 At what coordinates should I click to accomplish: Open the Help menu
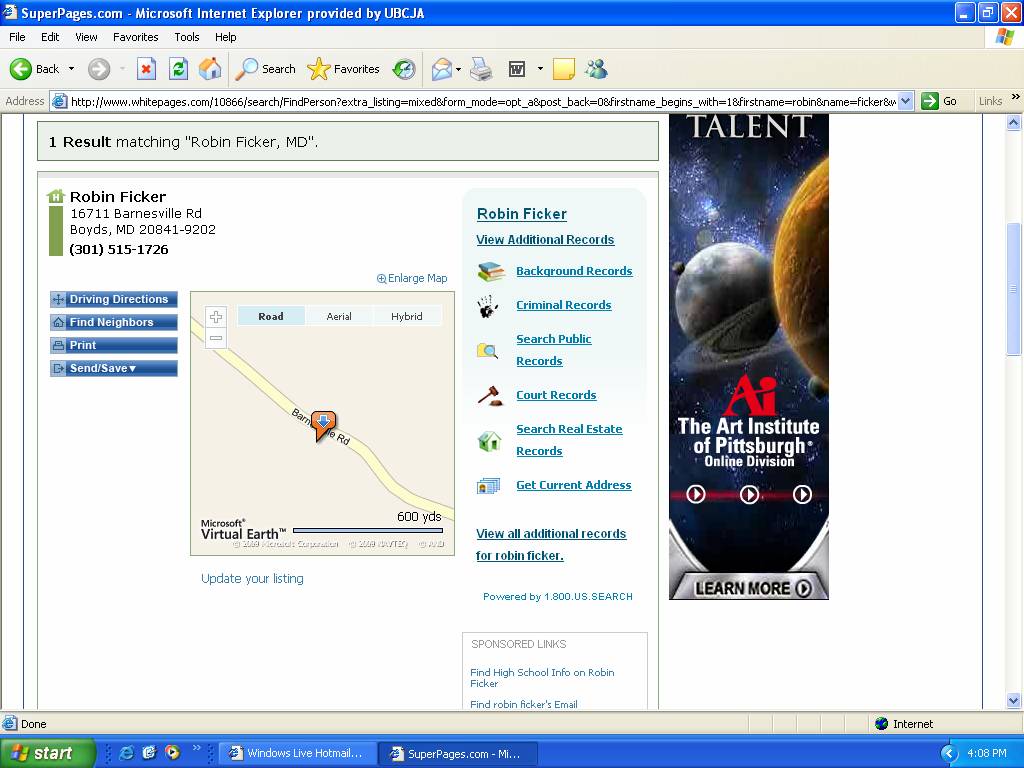[x=225, y=37]
